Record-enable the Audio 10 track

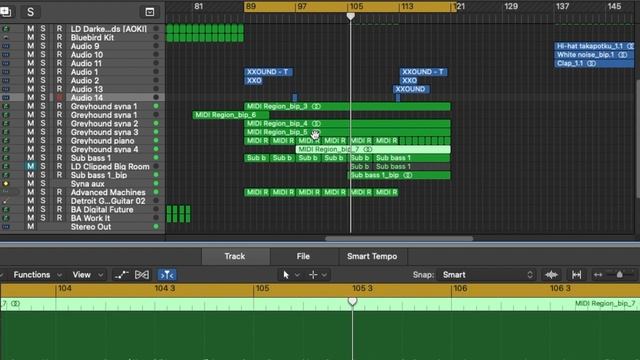click(60, 55)
